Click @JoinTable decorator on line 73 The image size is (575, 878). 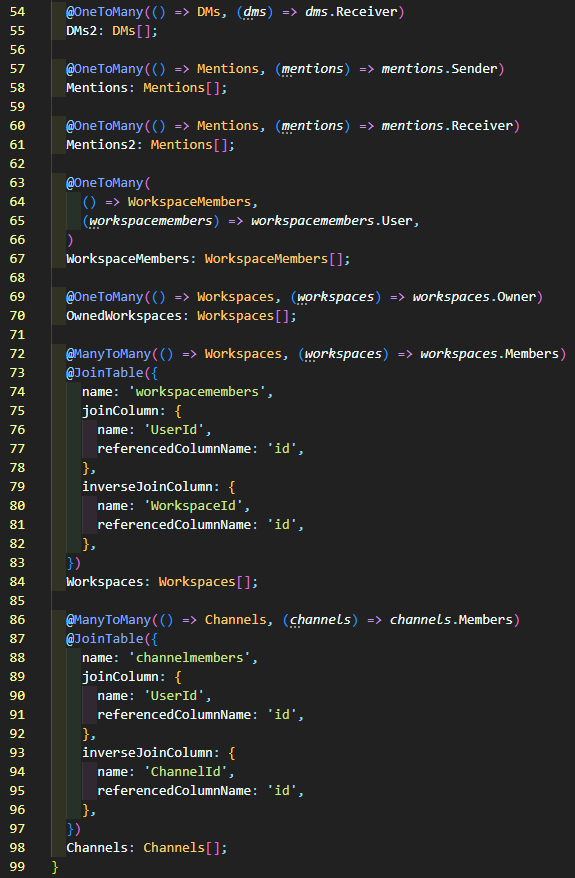tap(105, 373)
